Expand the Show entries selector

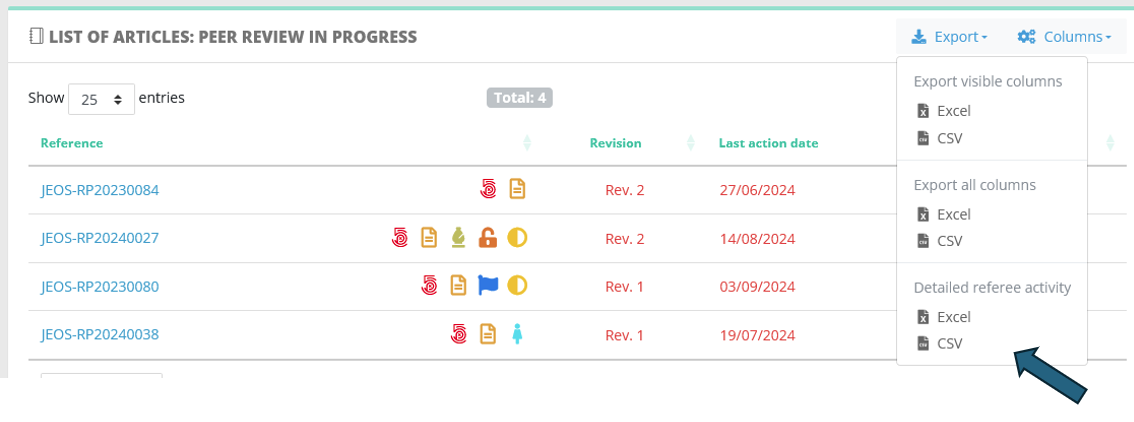coord(101,99)
